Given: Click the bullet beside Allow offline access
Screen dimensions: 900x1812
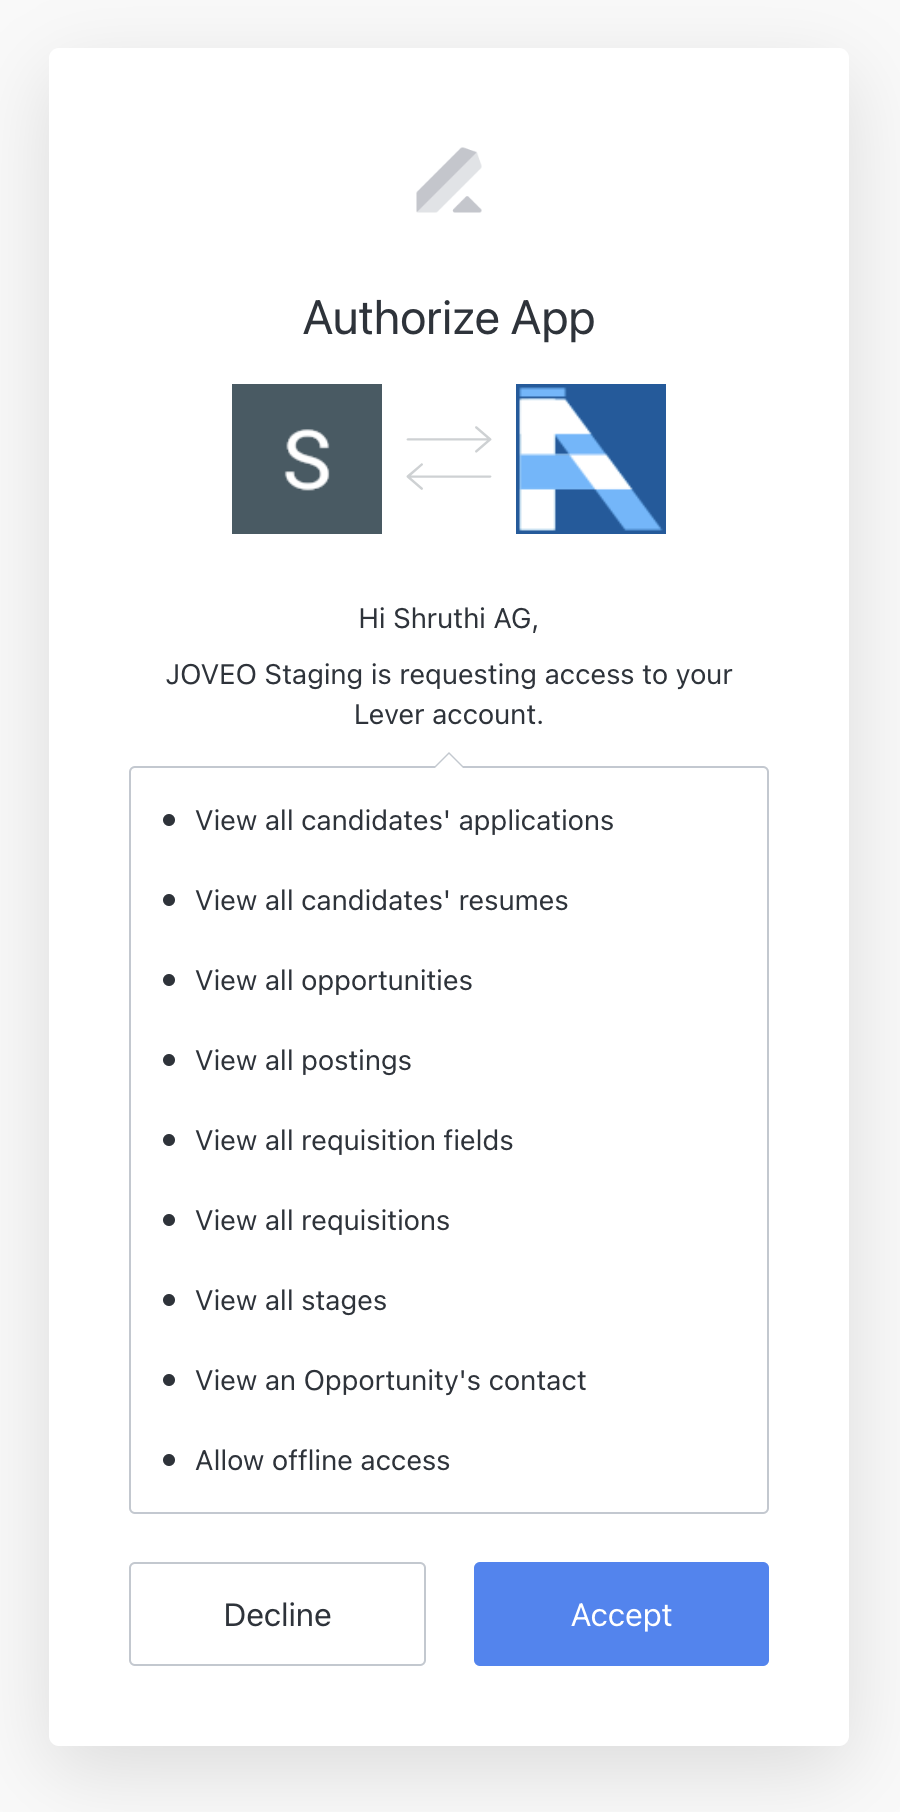Looking at the screenshot, I should [x=169, y=1460].
